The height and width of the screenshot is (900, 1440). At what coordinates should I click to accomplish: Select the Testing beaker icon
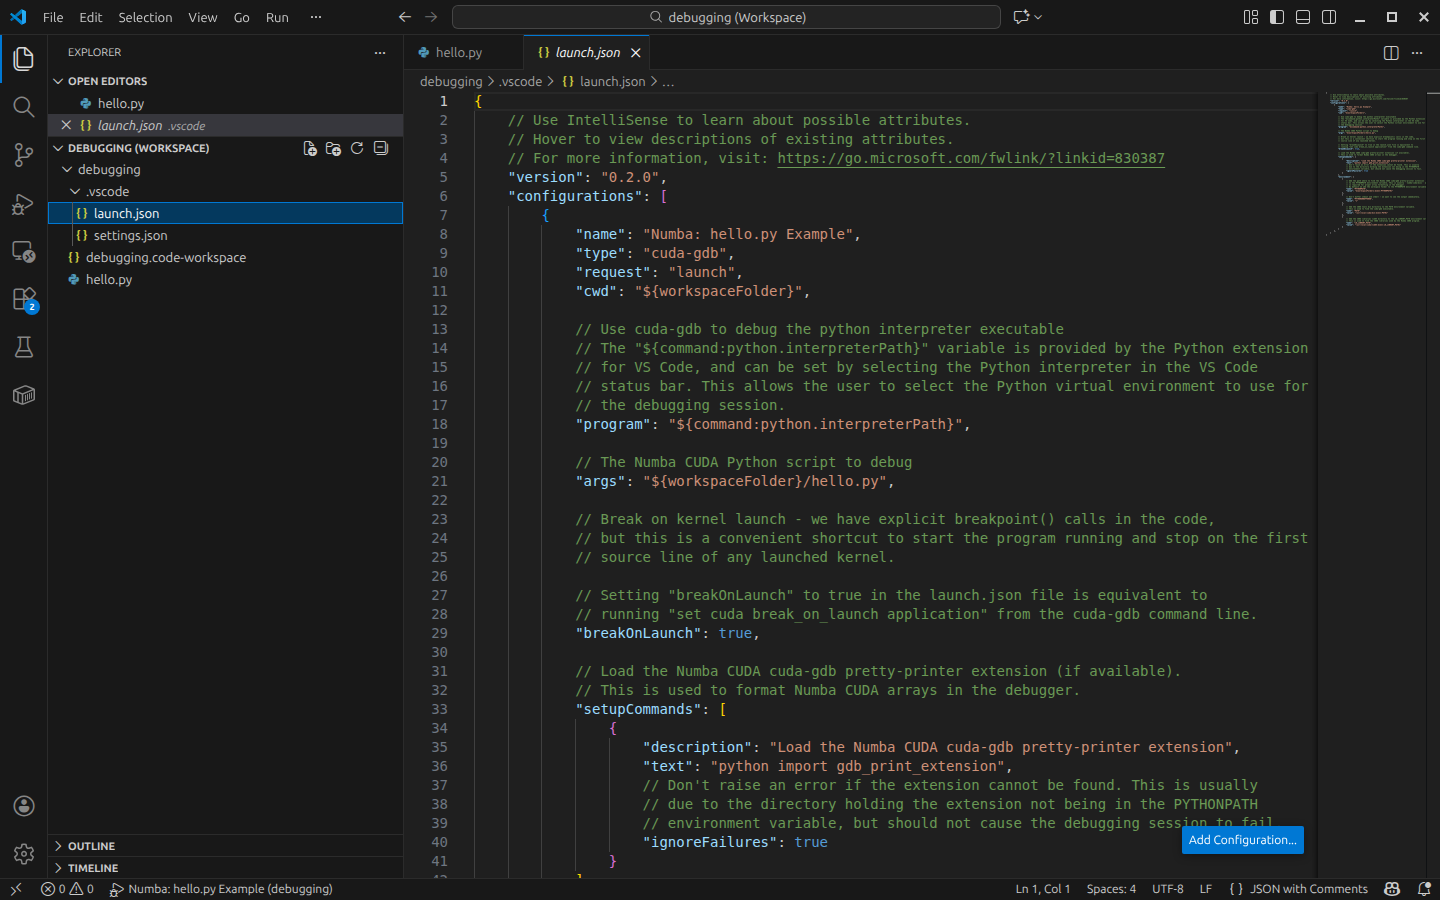click(x=24, y=347)
